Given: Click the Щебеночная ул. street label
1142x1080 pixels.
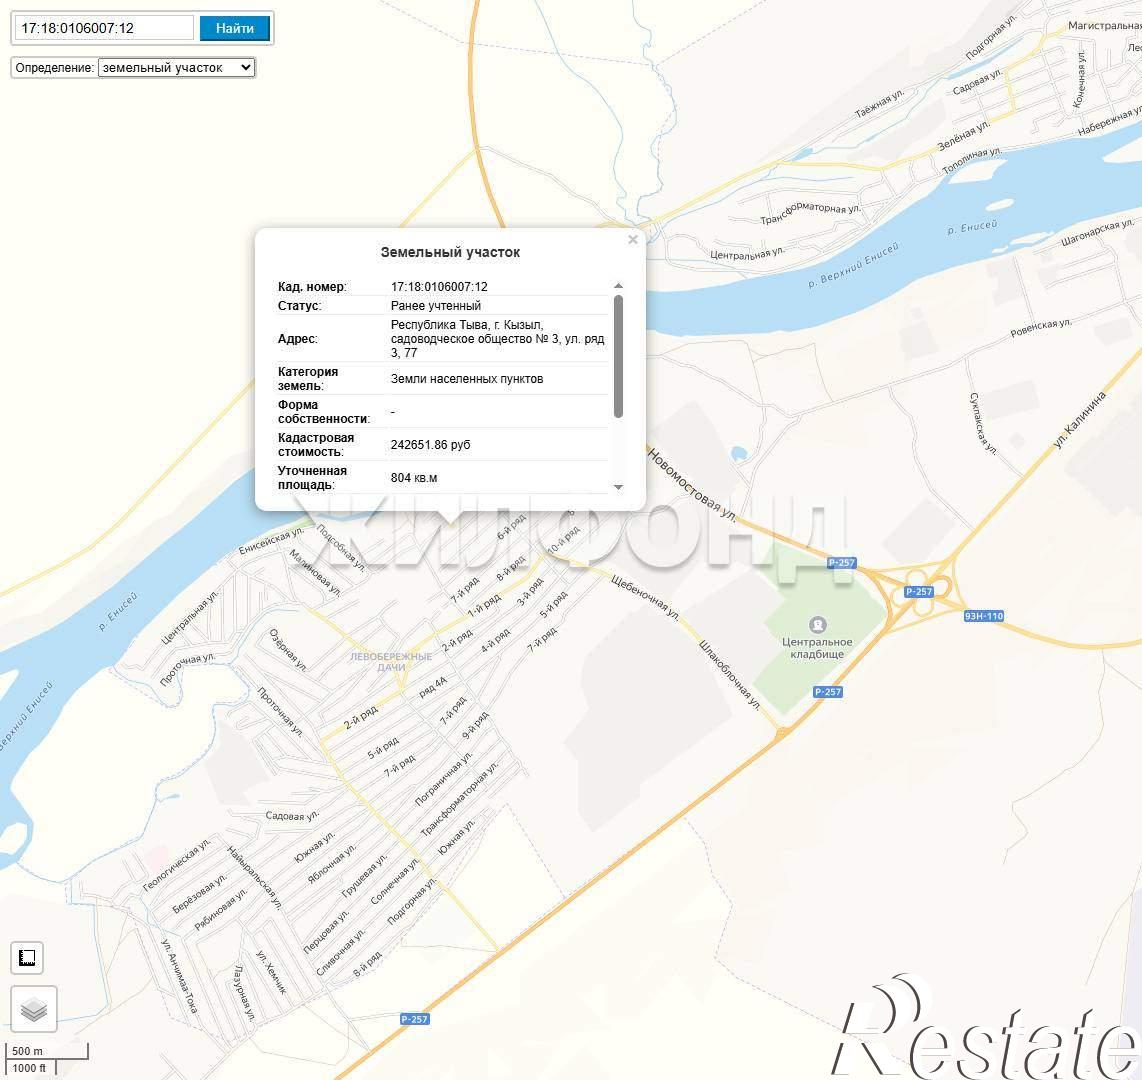Looking at the screenshot, I should coord(645,597).
